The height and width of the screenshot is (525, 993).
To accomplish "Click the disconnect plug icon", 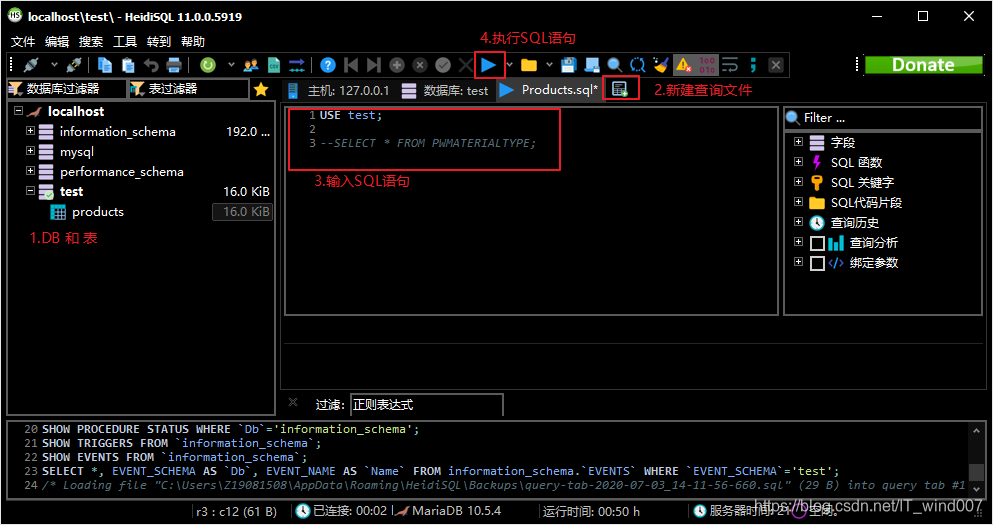I will tap(73, 65).
